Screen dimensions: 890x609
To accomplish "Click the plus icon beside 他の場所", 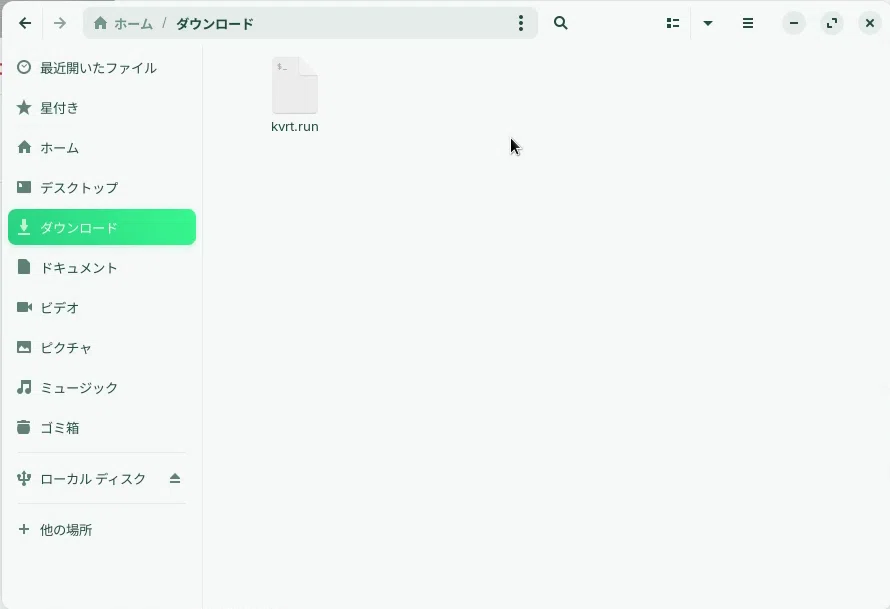I will point(24,530).
